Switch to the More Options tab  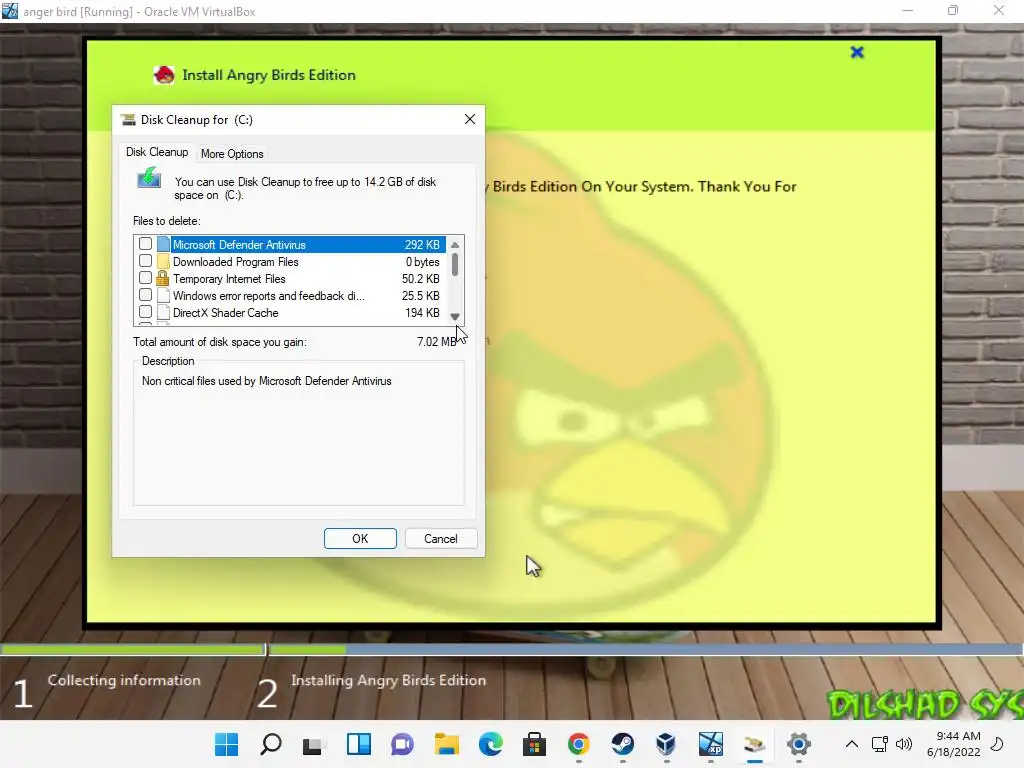point(232,153)
